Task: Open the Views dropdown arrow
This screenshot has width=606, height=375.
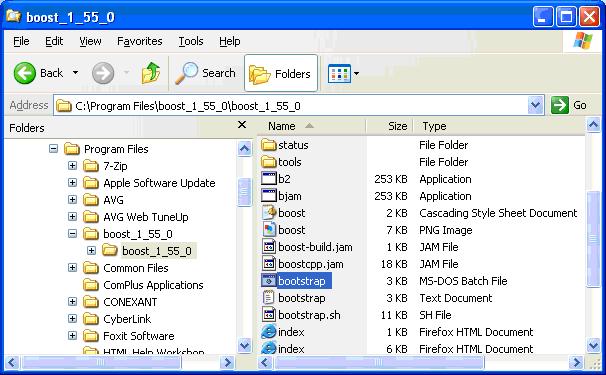Action: pos(356,73)
